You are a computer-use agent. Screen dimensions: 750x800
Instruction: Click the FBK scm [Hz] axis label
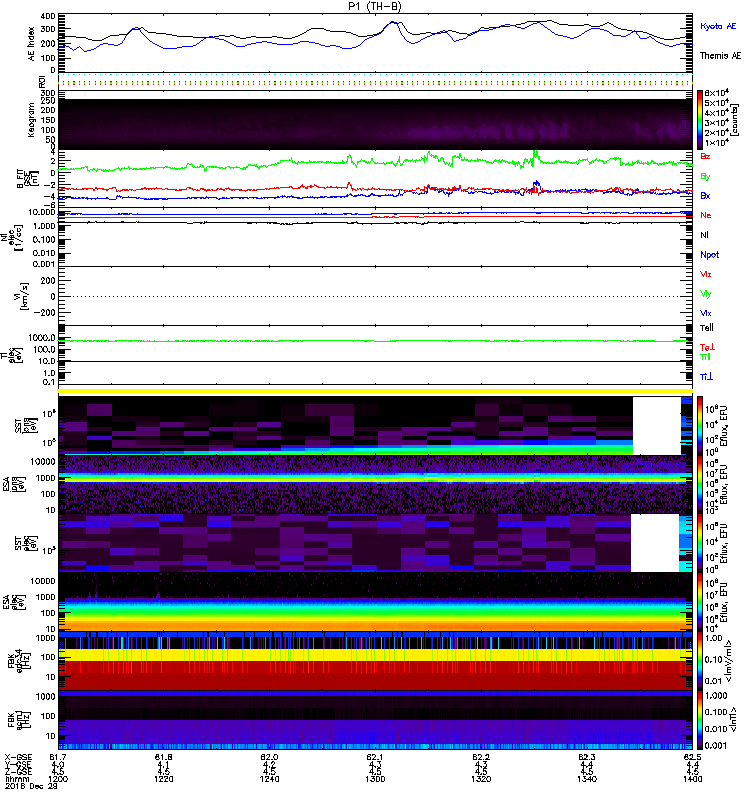pyautogui.click(x=18, y=719)
